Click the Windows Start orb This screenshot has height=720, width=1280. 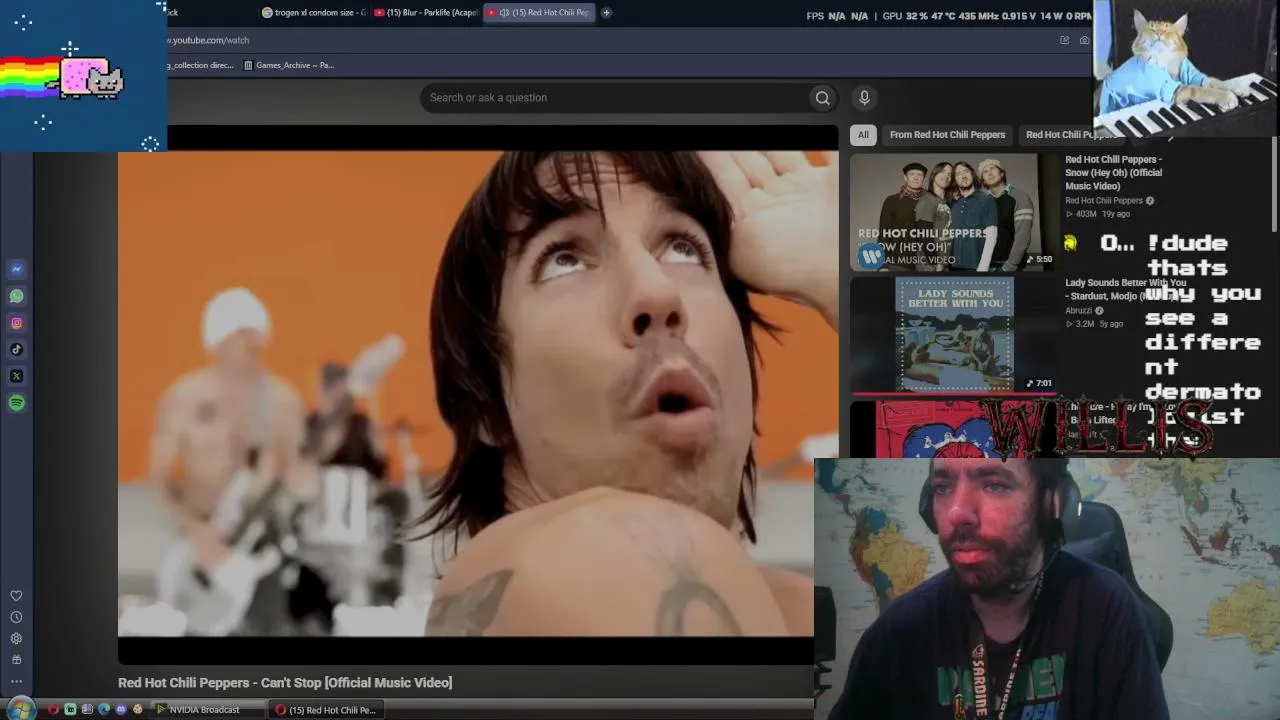(20, 709)
